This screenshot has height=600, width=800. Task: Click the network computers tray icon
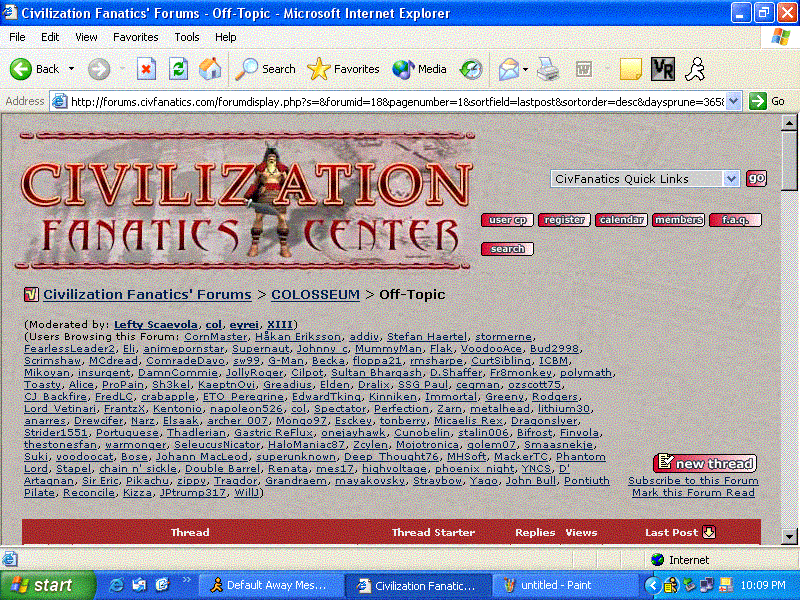point(707,585)
